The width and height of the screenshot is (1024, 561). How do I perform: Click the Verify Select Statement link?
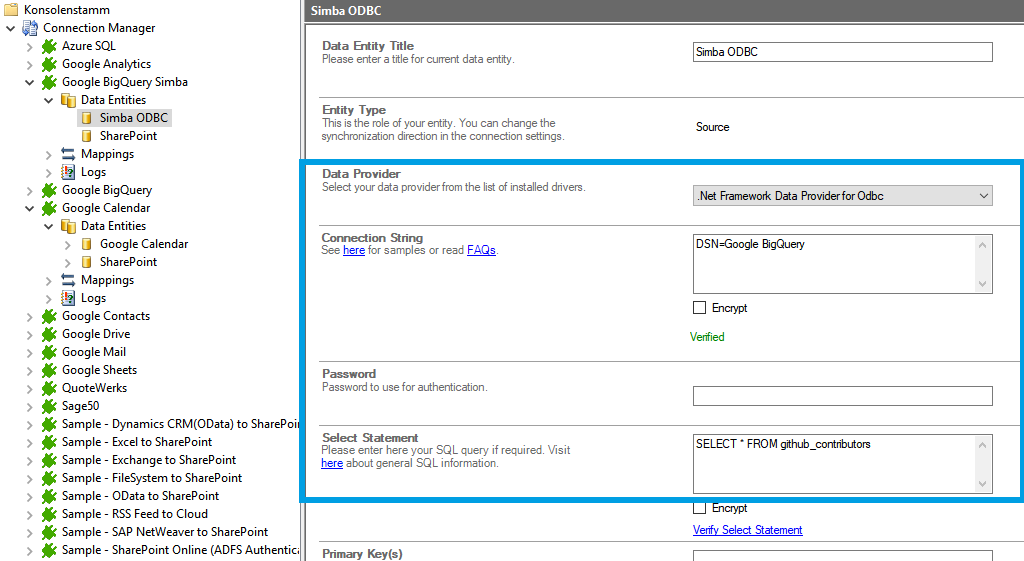(x=747, y=530)
